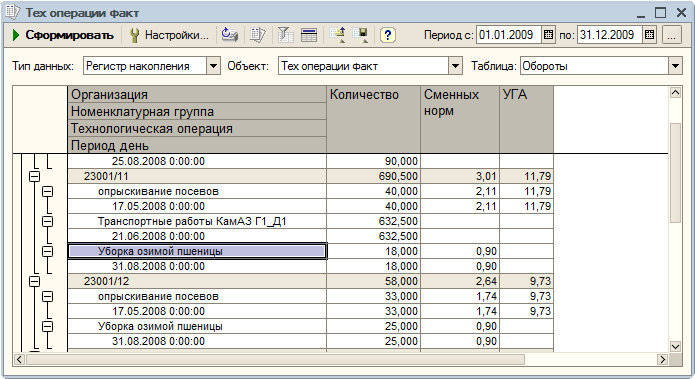This screenshot has width=695, height=379.
Task: Click the Организация header cell
Action: coord(197,94)
